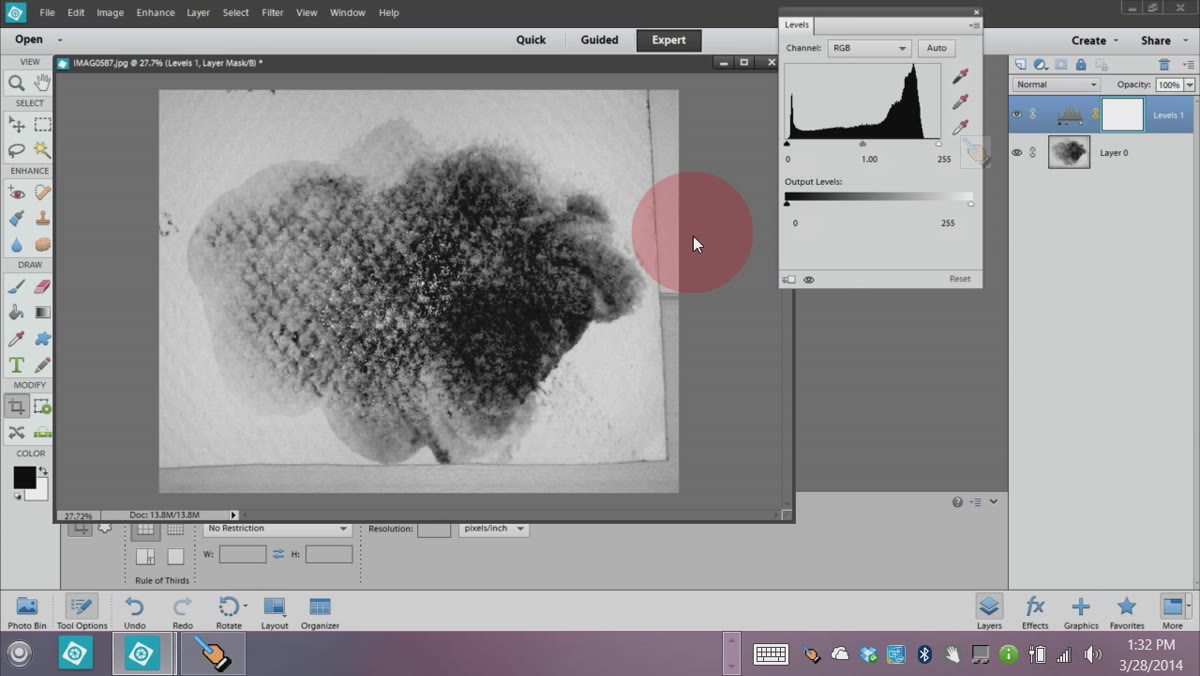Open the Layer menu
Image resolution: width=1200 pixels, height=676 pixels.
198,13
